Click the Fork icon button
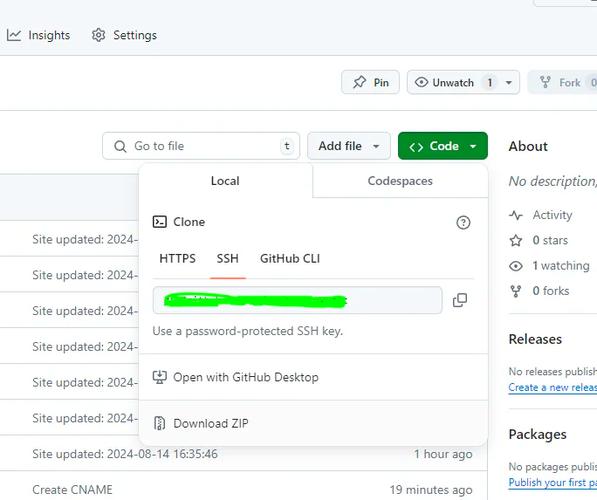This screenshot has height=500, width=597. click(545, 82)
